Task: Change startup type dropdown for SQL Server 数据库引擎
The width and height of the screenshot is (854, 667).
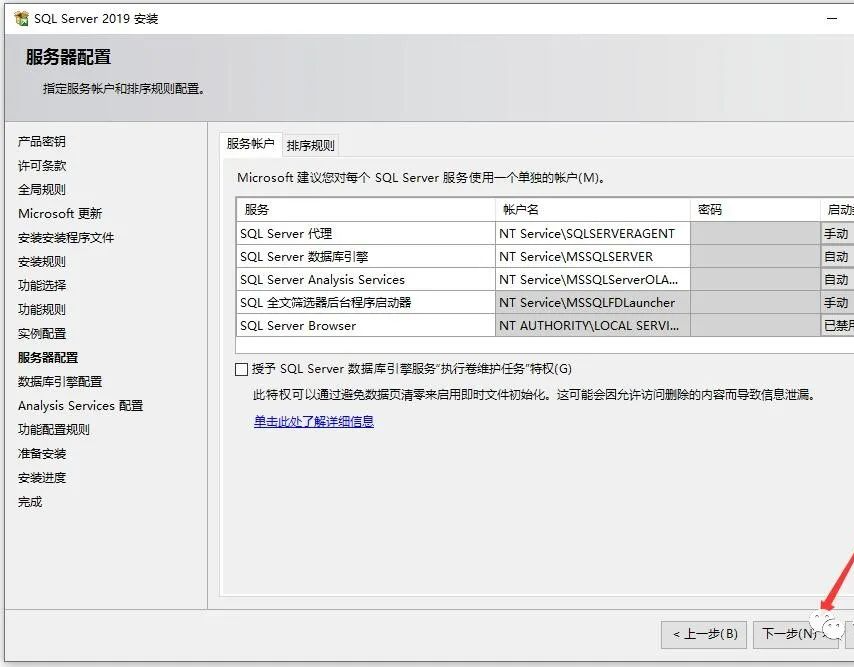Action: [x=838, y=256]
